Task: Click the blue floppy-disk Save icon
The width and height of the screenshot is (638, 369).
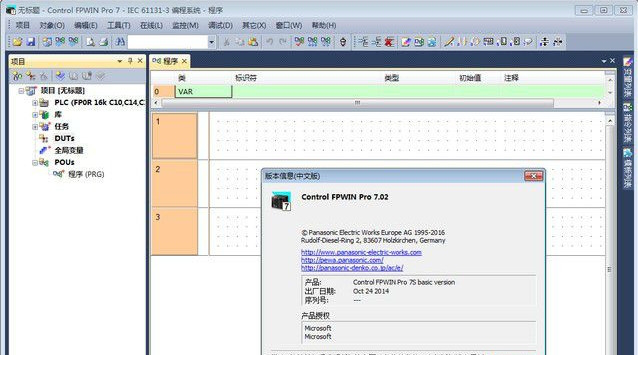Action: (31, 41)
